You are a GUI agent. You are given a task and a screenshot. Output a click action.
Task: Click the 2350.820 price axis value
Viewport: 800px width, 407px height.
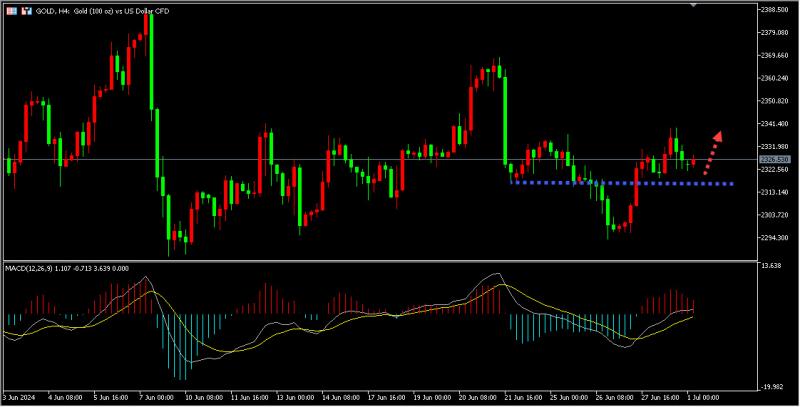pyautogui.click(x=775, y=101)
